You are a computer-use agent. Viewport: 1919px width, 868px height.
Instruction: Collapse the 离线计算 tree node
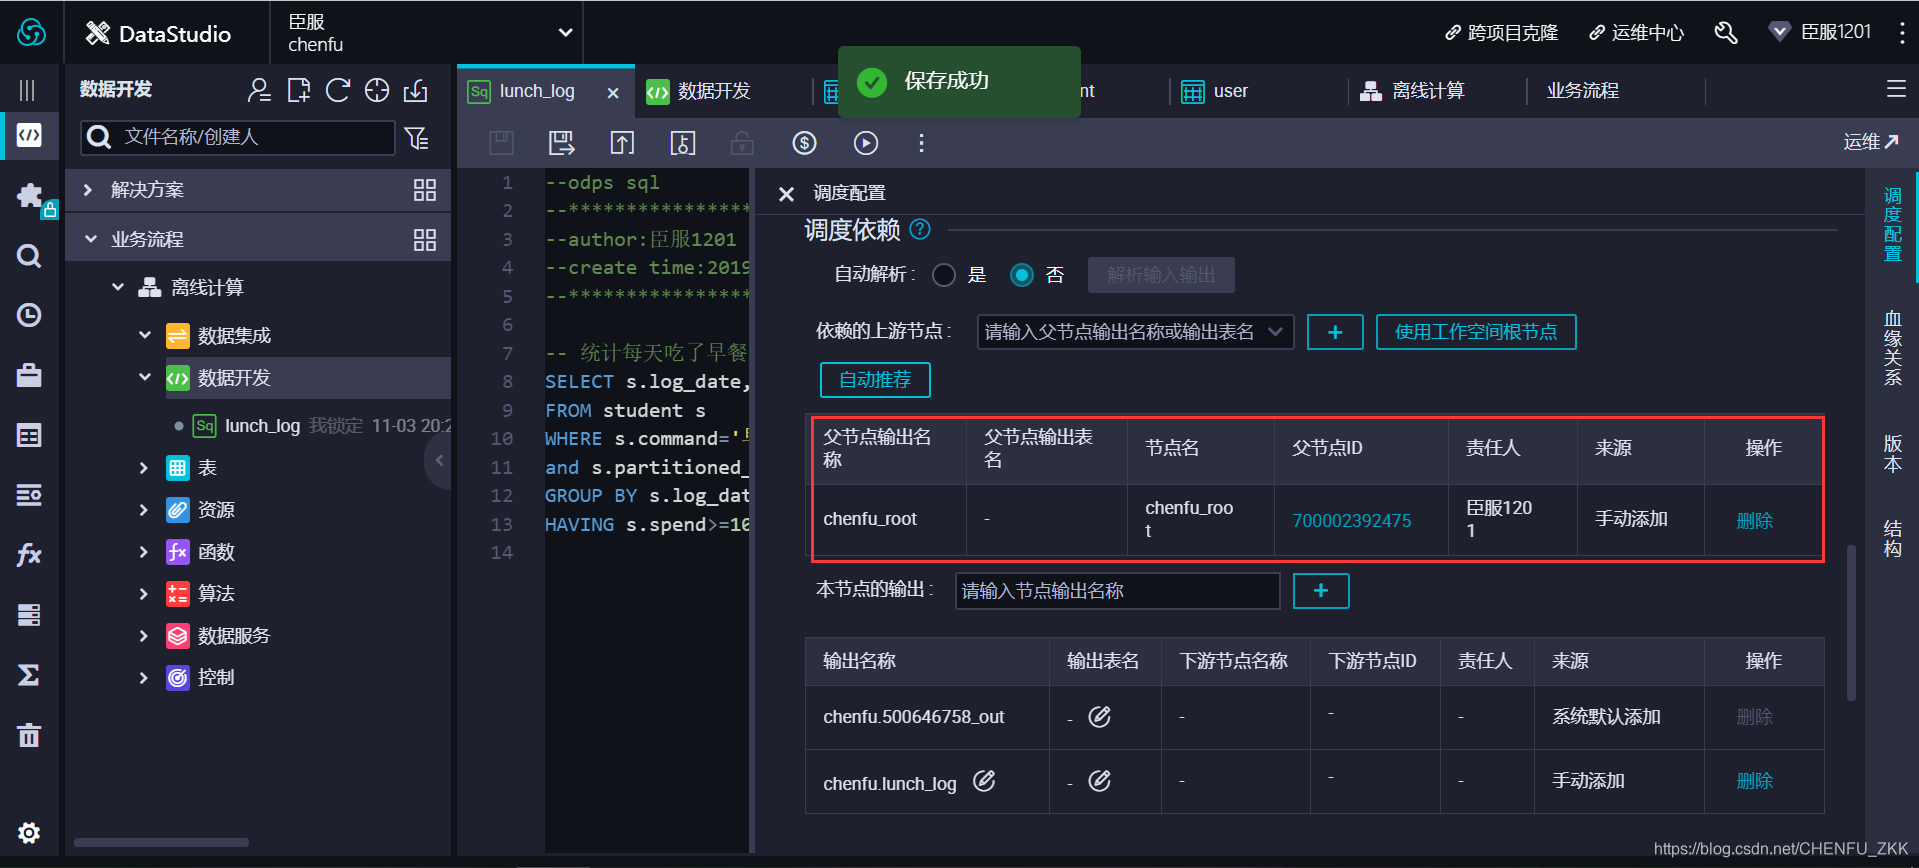[118, 287]
